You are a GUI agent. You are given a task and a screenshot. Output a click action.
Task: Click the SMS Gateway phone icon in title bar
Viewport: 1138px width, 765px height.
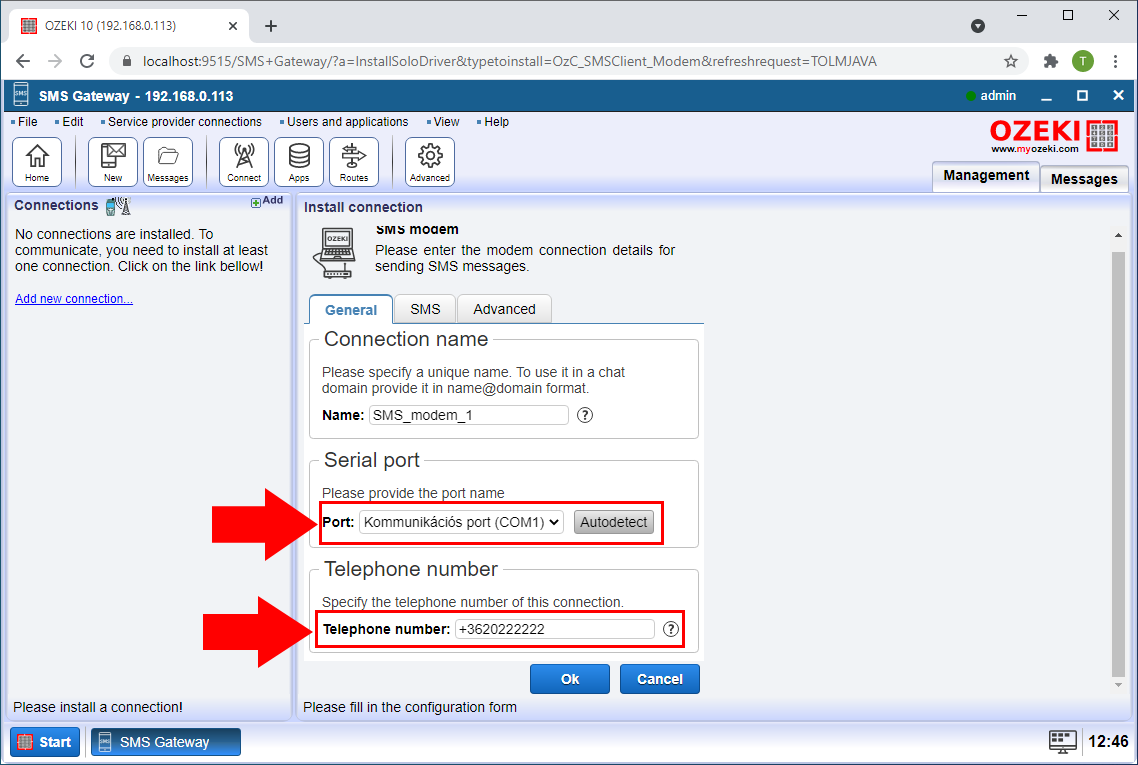21,95
